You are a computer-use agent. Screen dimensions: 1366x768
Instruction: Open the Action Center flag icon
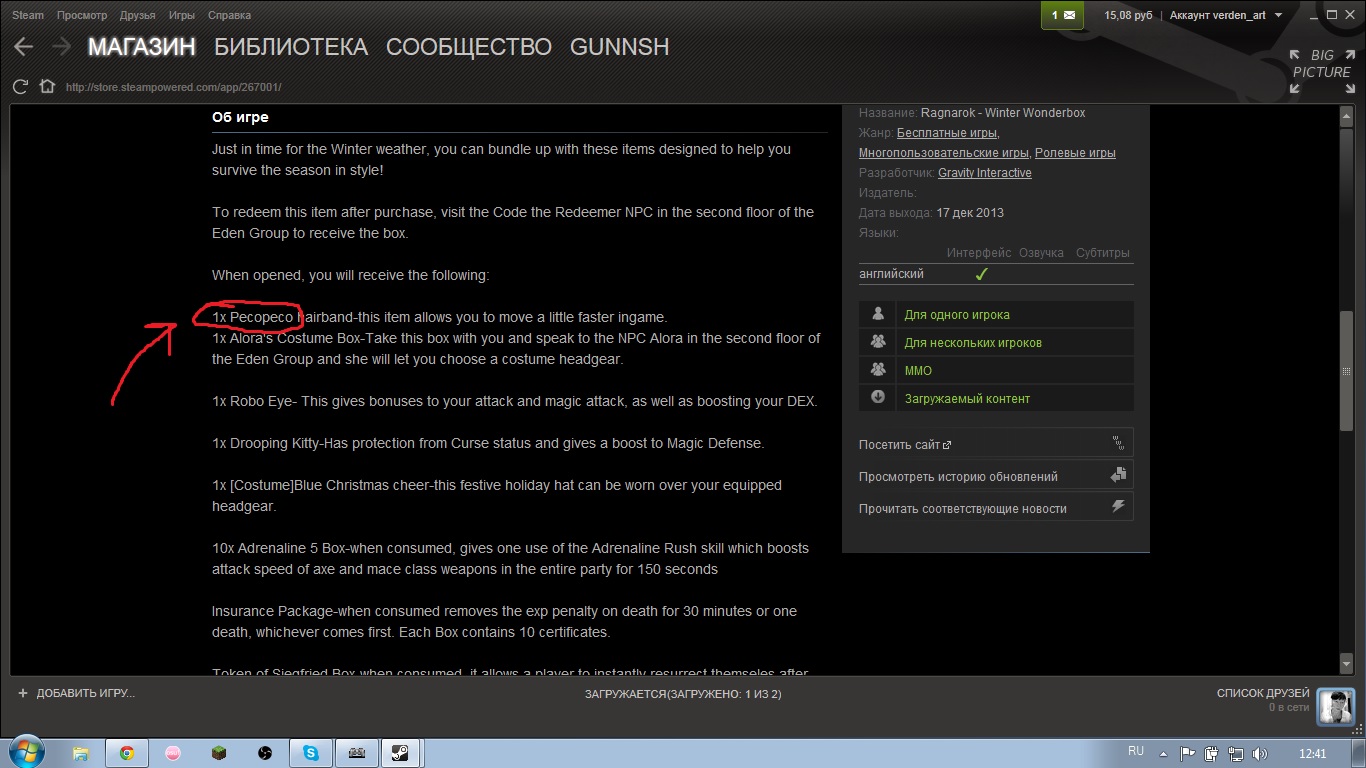(1188, 754)
